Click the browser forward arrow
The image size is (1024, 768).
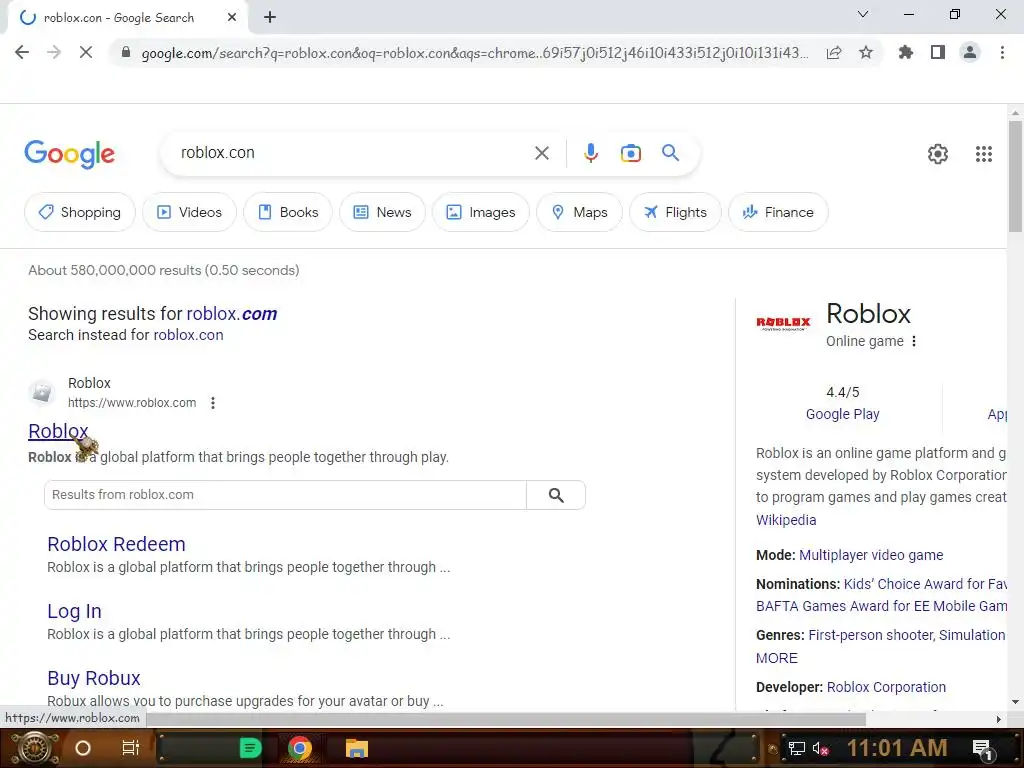(x=54, y=52)
